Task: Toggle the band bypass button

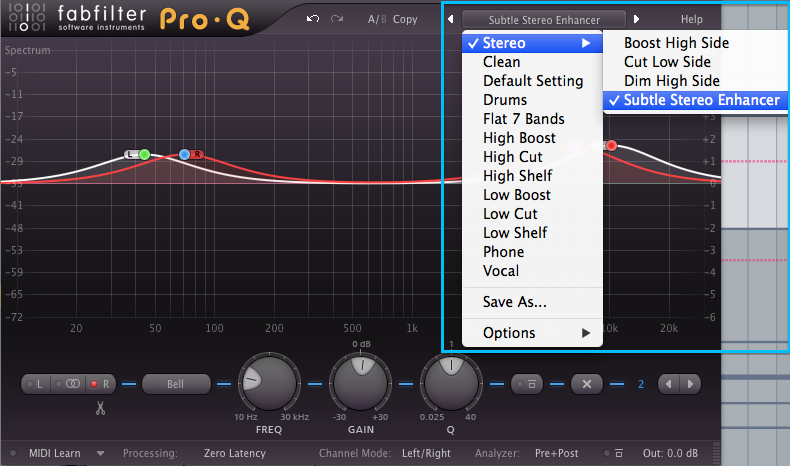Action: [527, 384]
